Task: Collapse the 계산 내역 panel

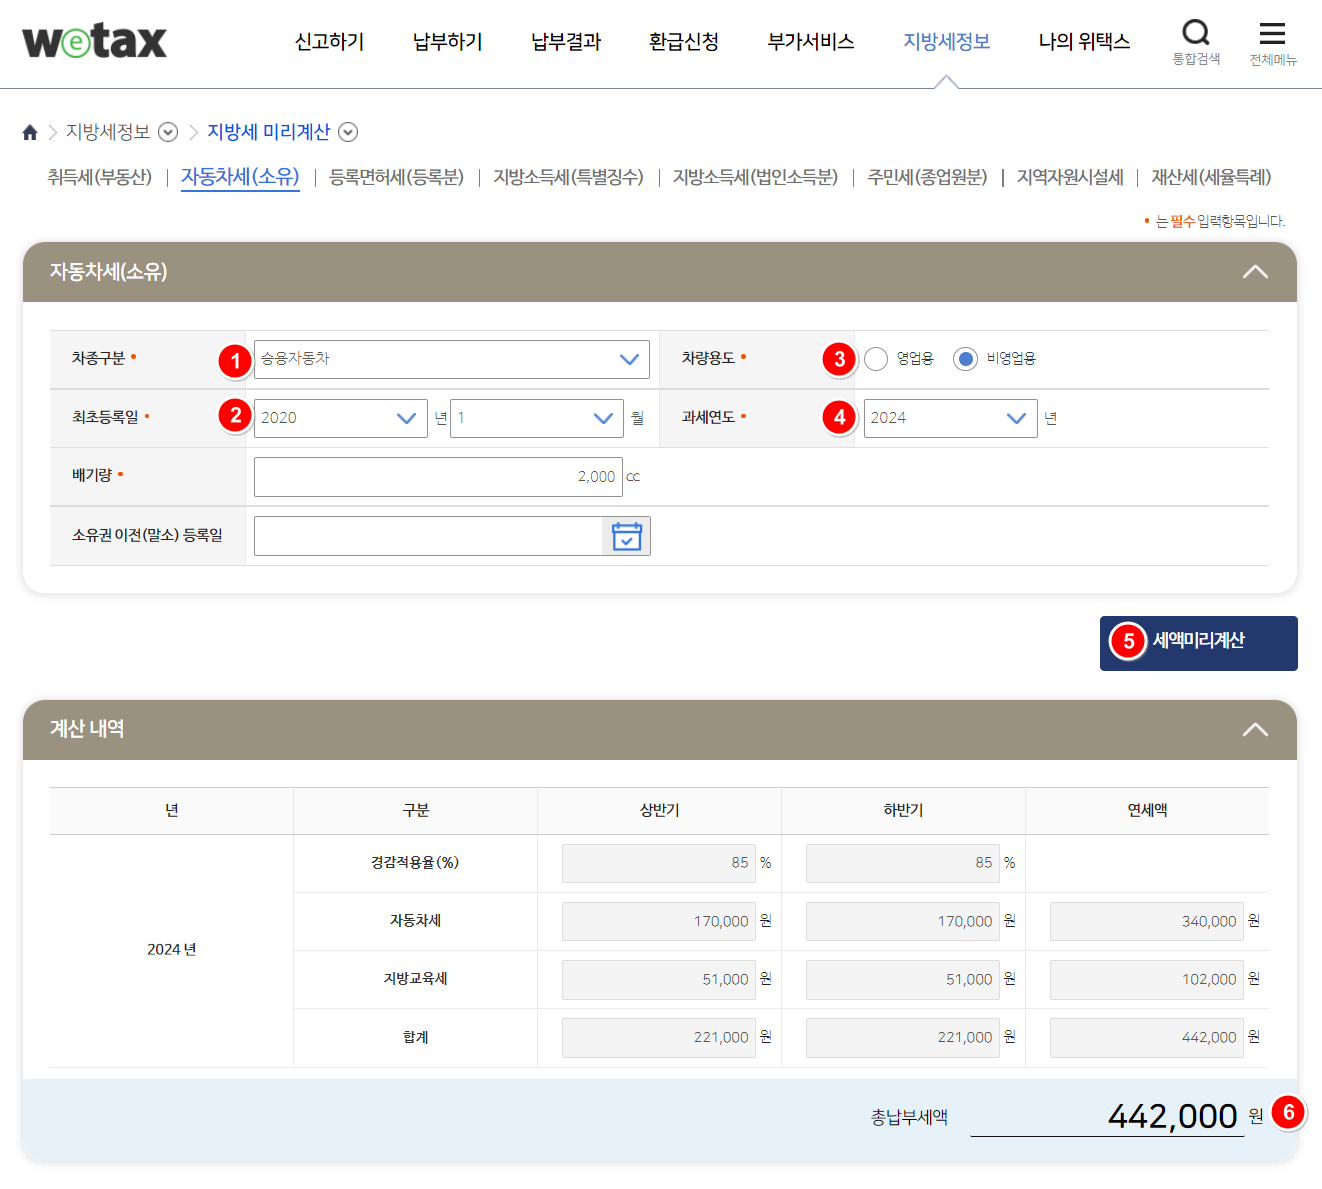Action: click(1255, 730)
